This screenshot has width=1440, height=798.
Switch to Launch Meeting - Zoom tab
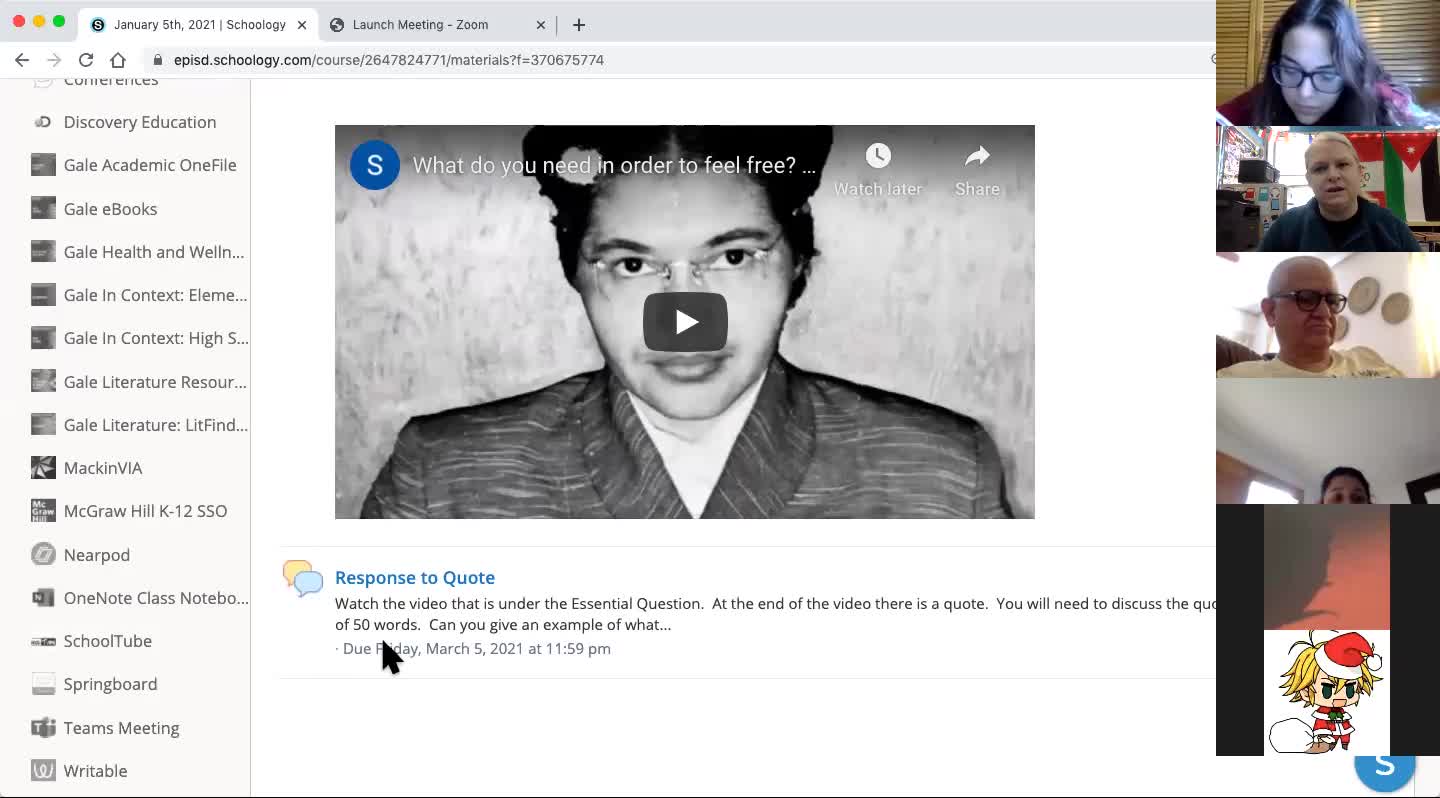(420, 24)
